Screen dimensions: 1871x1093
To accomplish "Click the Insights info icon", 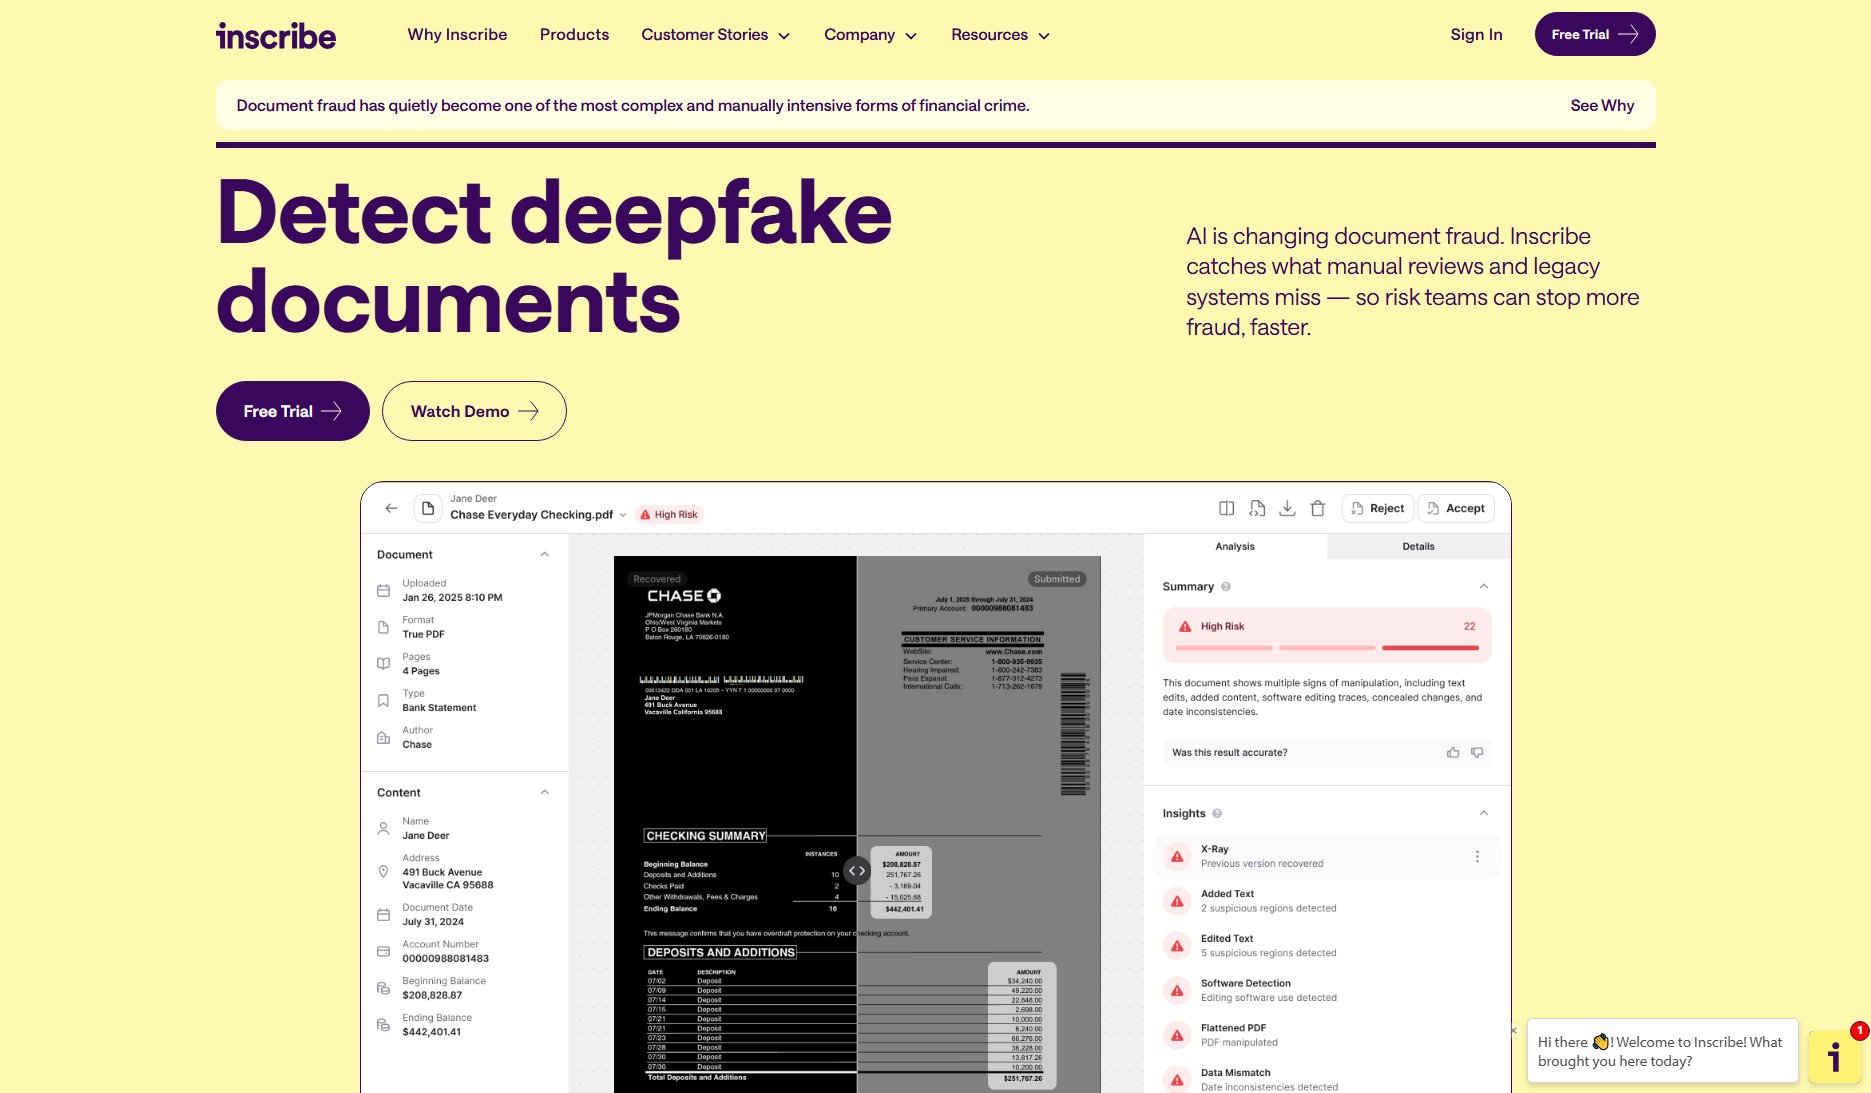I will tap(1217, 813).
